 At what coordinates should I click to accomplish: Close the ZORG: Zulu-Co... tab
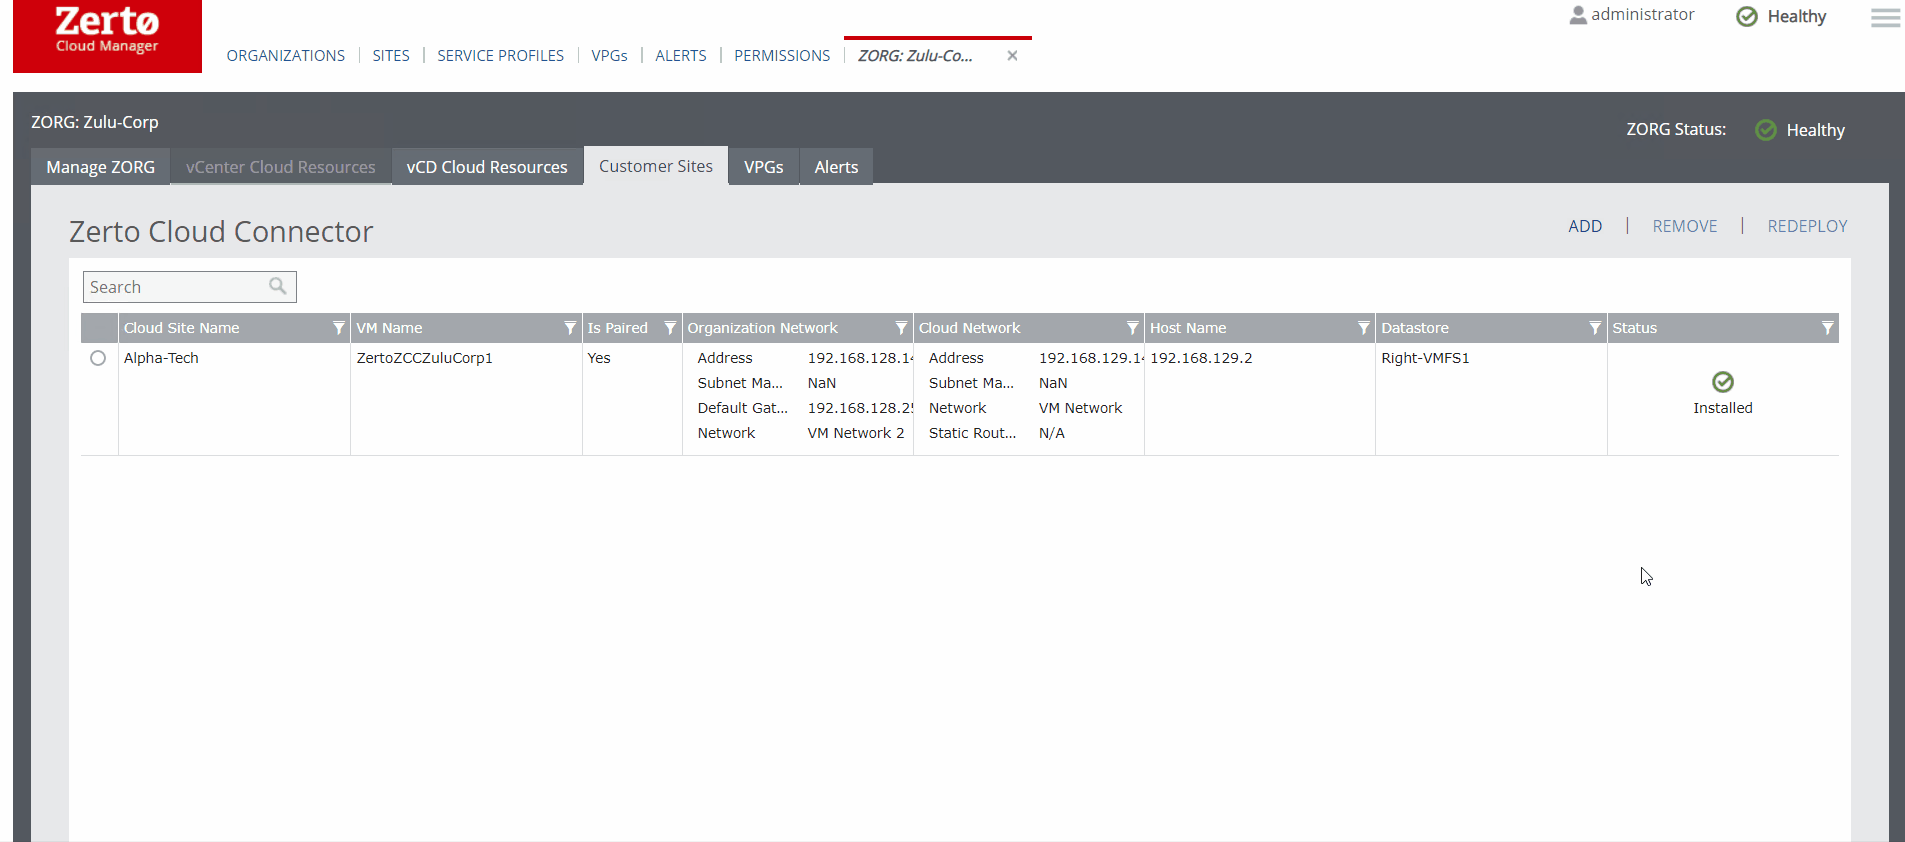coord(1012,56)
